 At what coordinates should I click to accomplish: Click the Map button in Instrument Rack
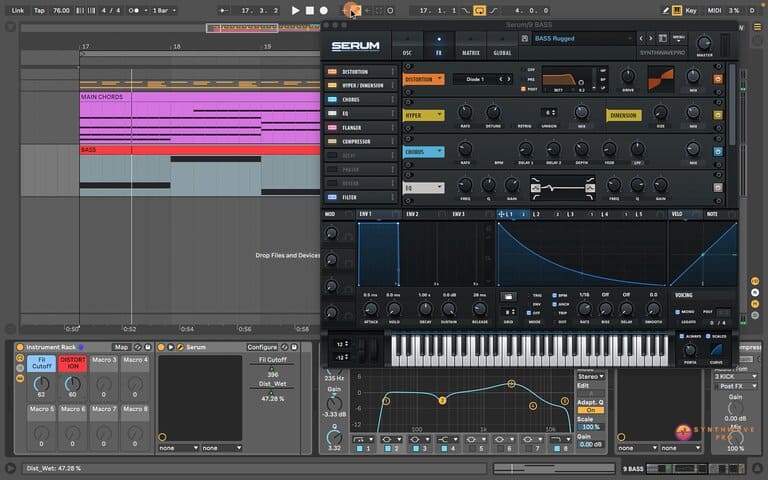[121, 347]
